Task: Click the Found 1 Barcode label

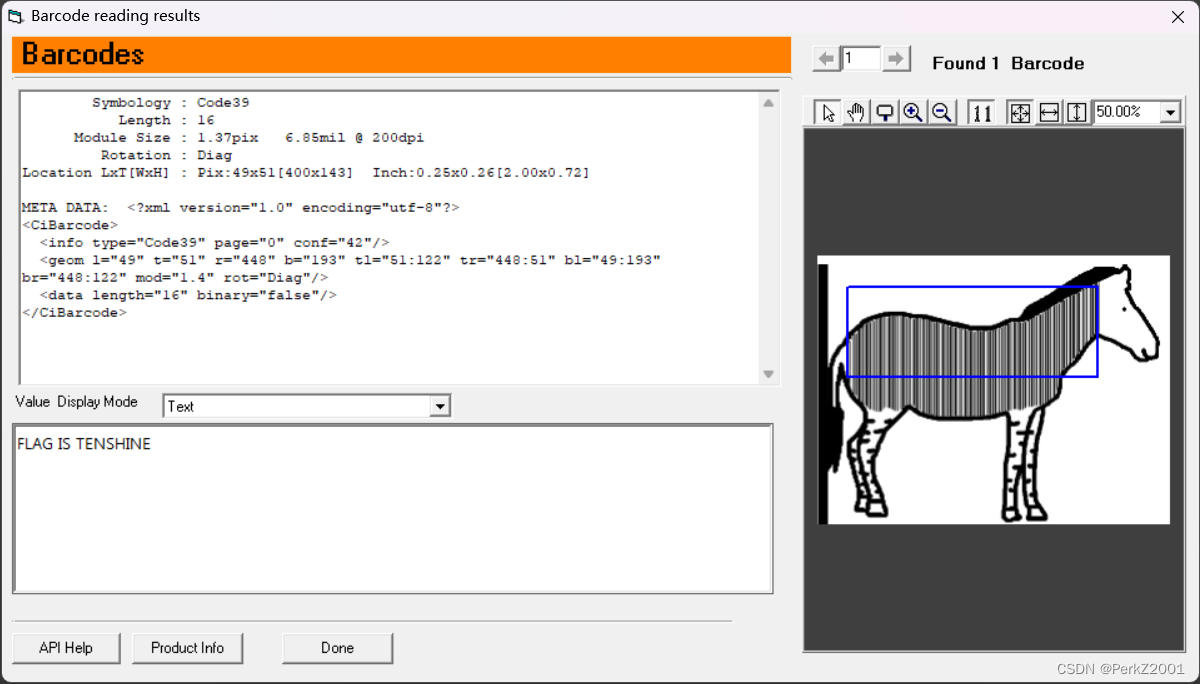Action: point(1008,63)
